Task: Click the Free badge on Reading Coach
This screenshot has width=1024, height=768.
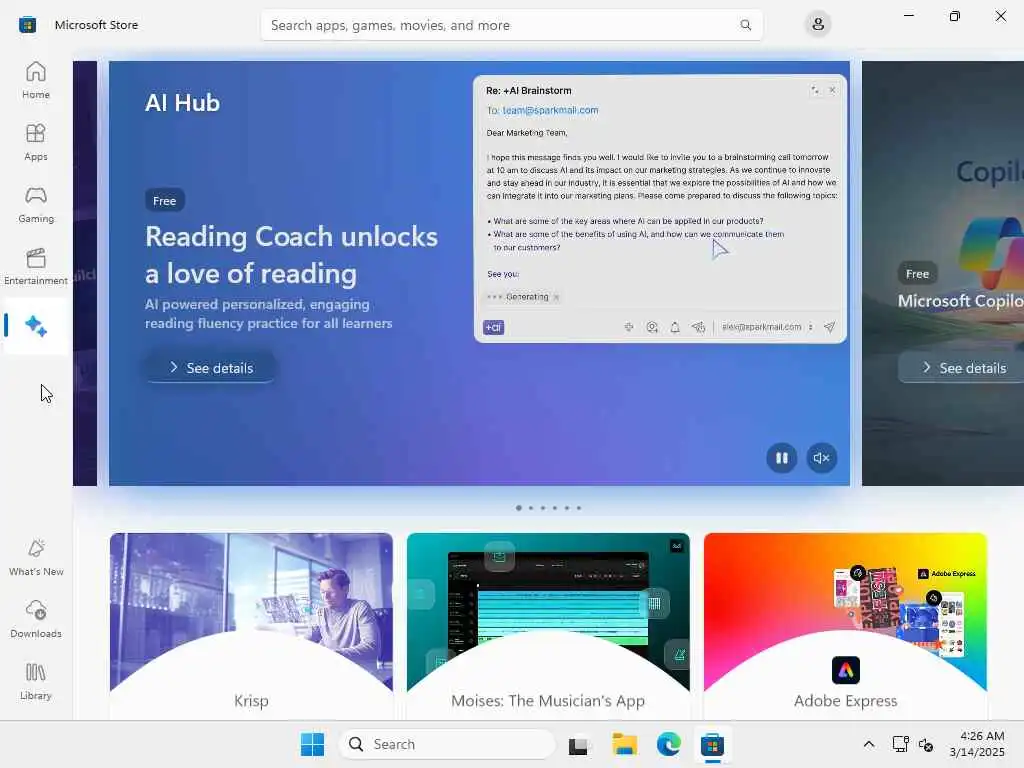Action: click(165, 200)
